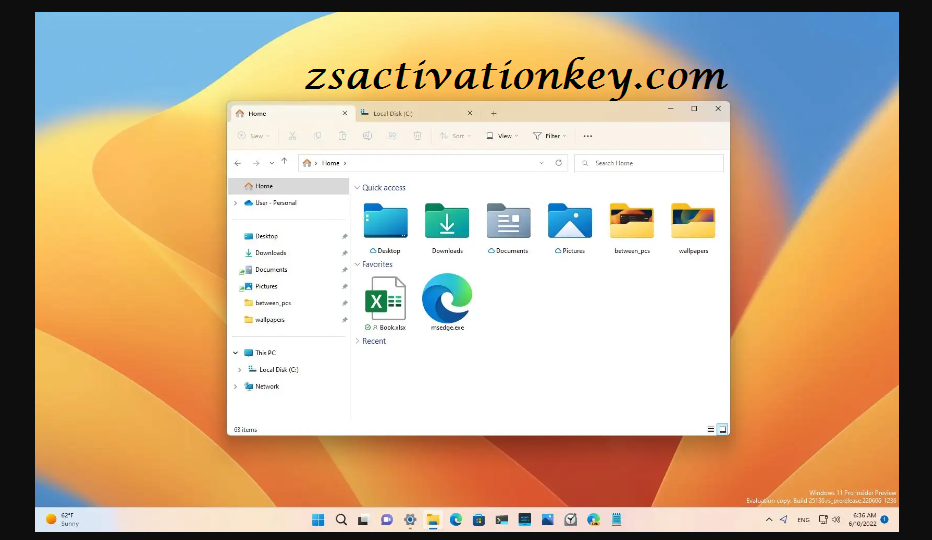Viewport: 932px width, 540px height.
Task: Open recent locations chevron
Action: 272,163
